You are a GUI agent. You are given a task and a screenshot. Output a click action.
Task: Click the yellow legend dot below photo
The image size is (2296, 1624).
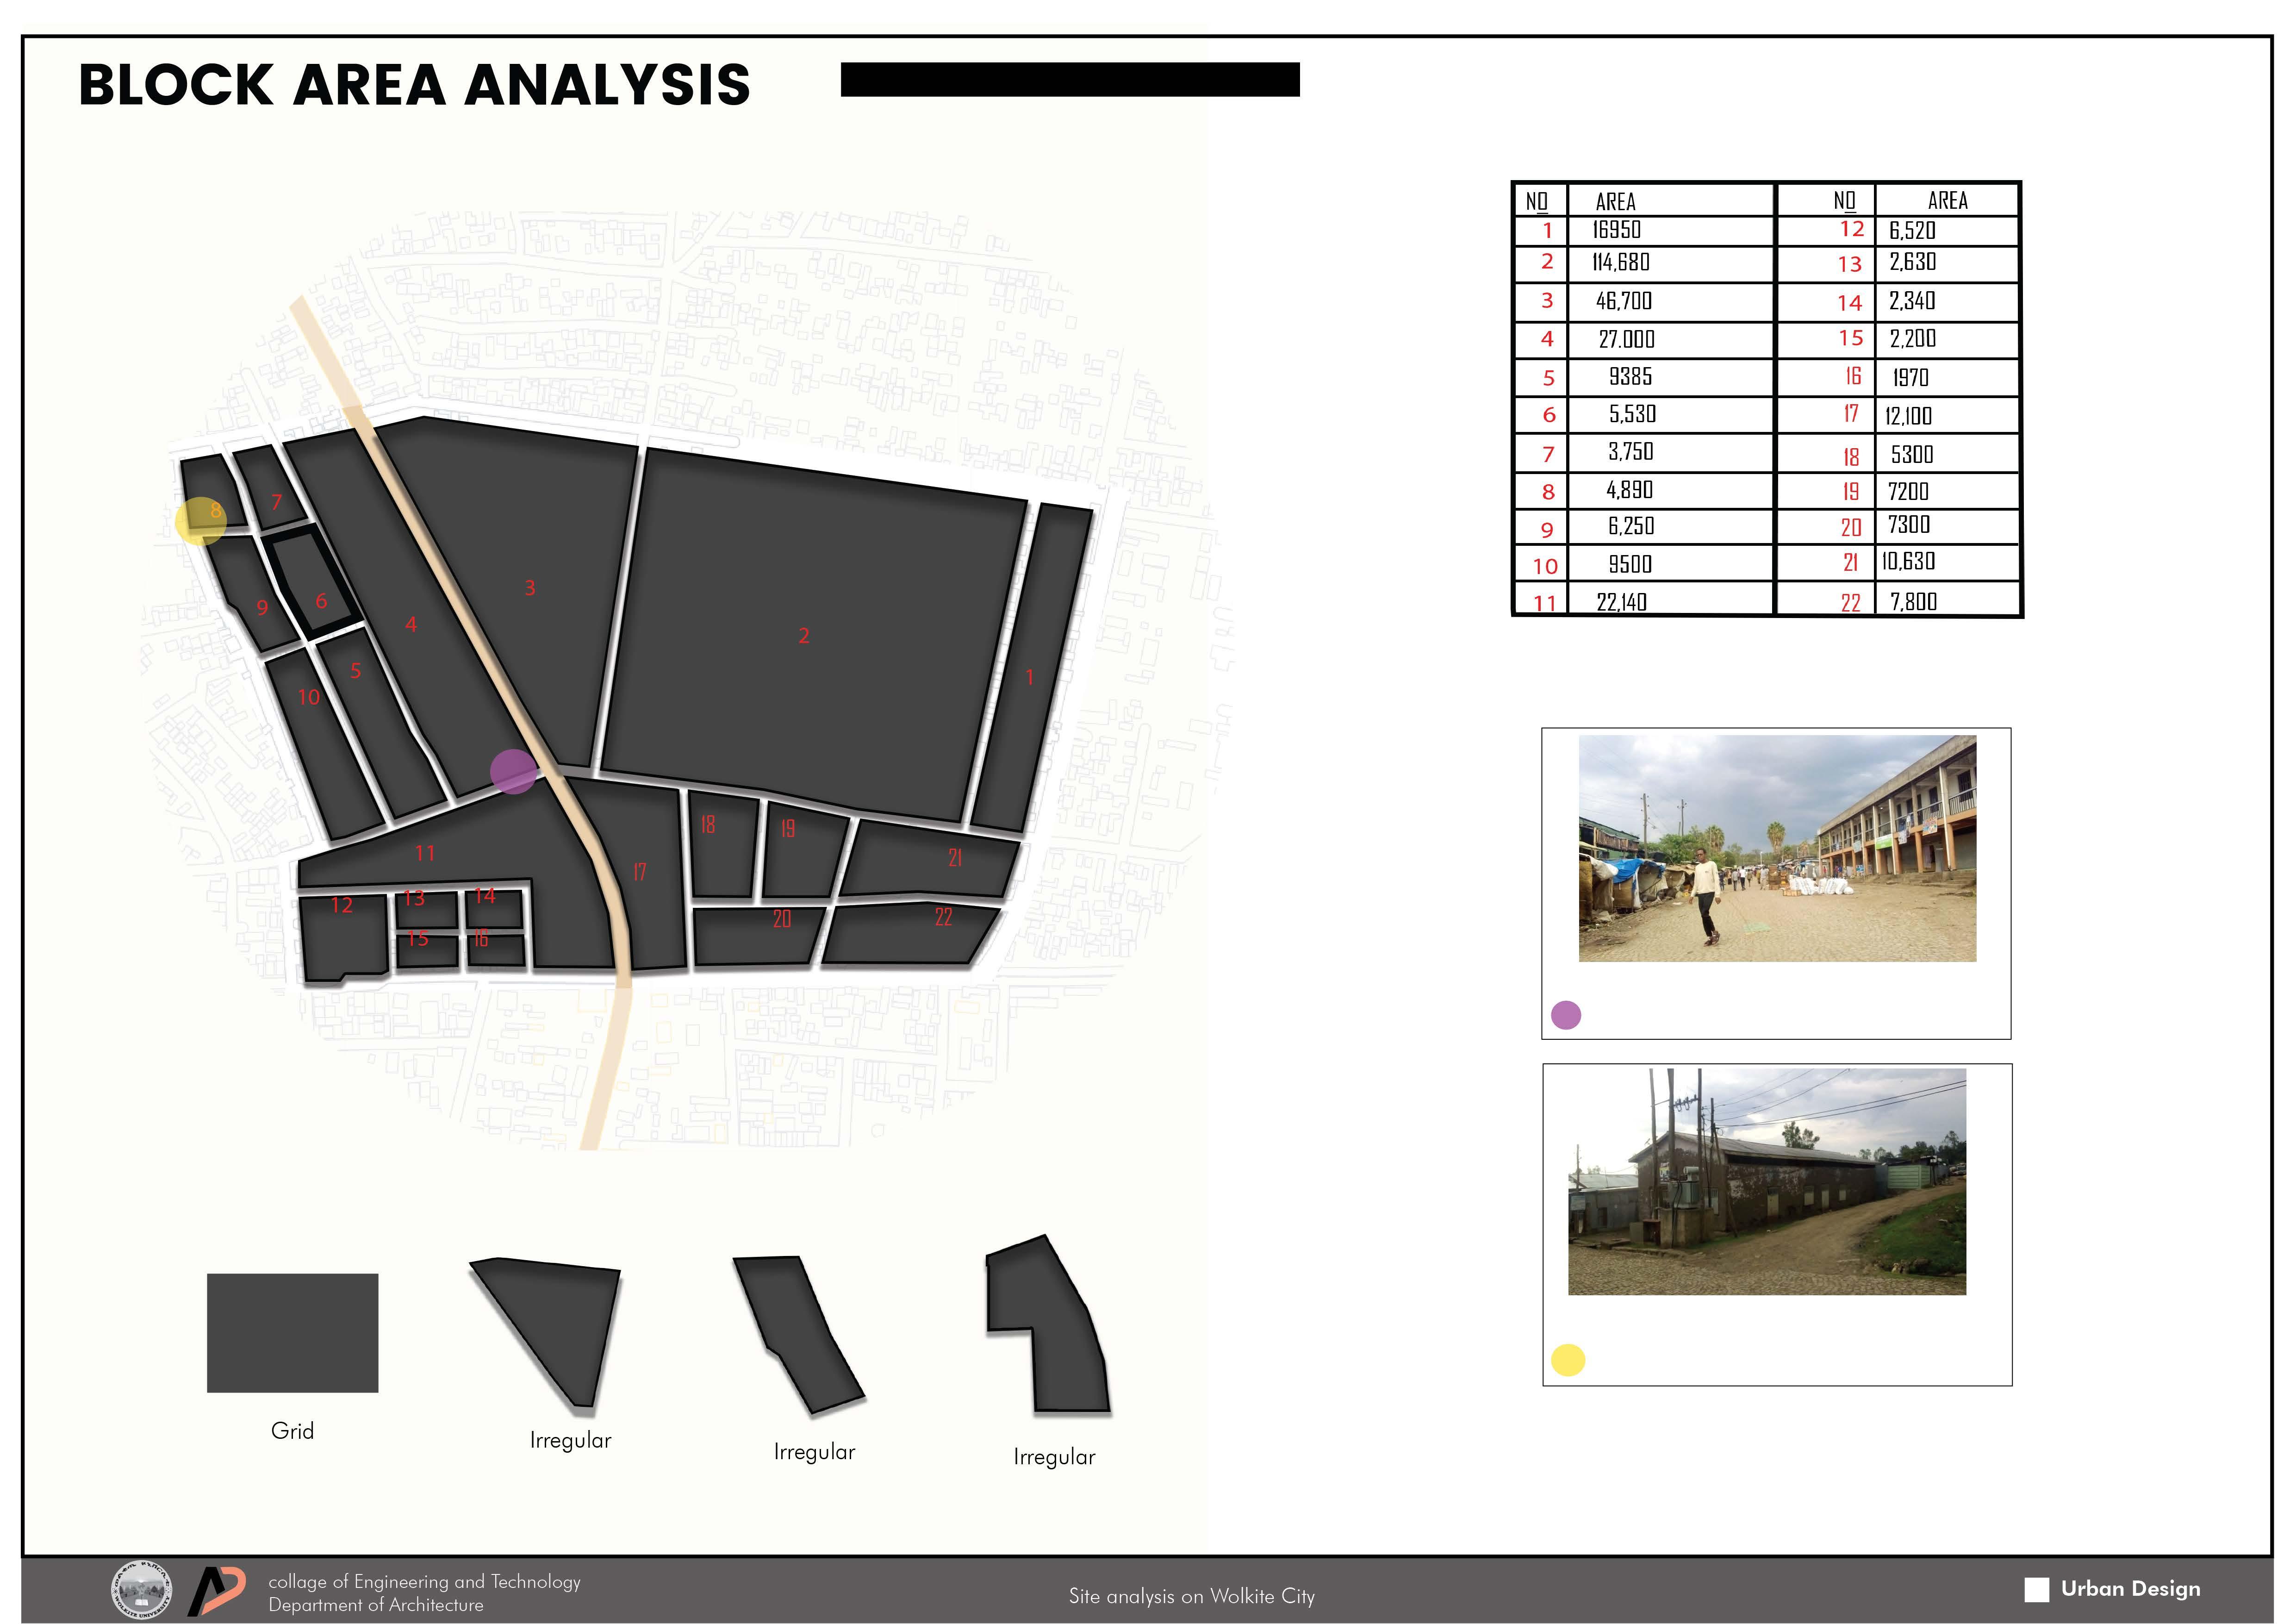[1567, 1360]
